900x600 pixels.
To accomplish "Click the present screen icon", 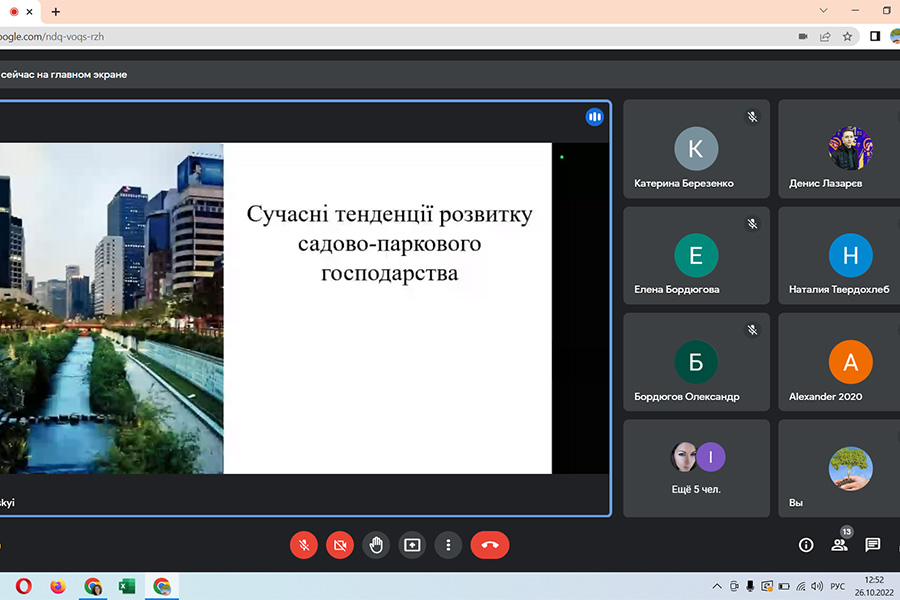I will (x=412, y=545).
